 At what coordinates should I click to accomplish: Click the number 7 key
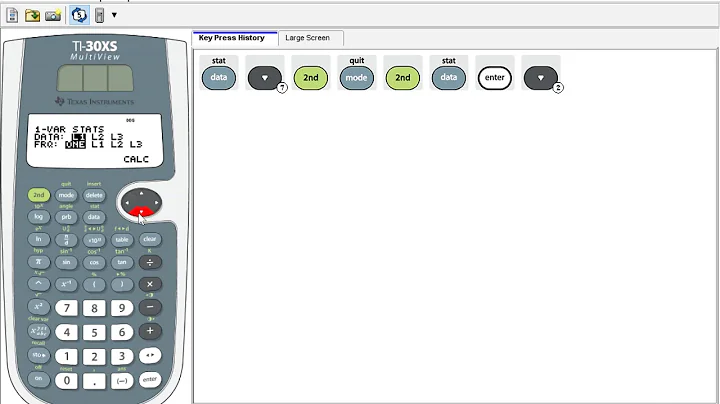(67, 308)
